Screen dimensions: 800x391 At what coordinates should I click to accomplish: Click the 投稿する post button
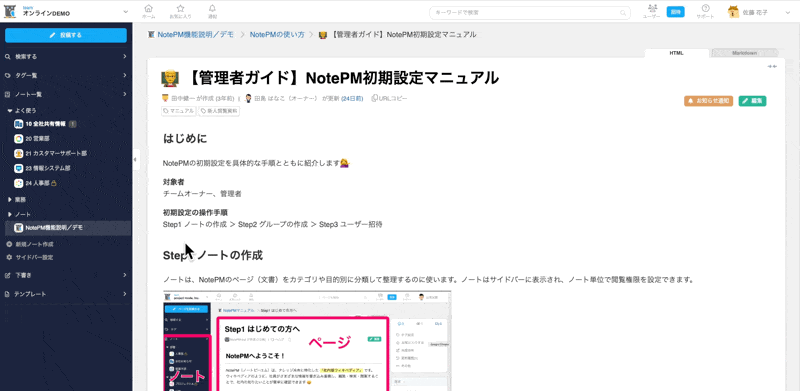pyautogui.click(x=66, y=35)
